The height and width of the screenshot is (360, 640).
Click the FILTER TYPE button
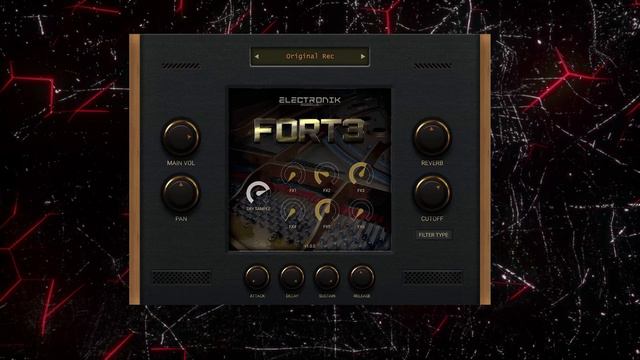[x=433, y=235]
